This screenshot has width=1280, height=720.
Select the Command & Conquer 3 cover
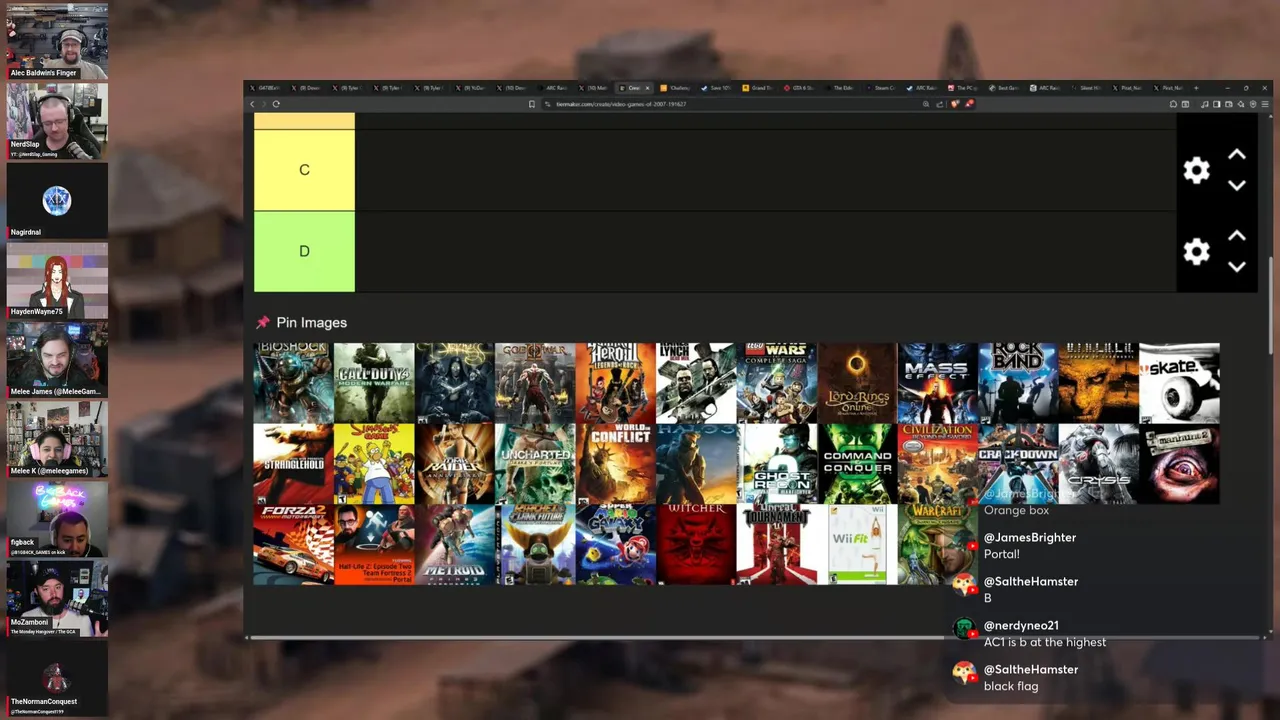(857, 464)
